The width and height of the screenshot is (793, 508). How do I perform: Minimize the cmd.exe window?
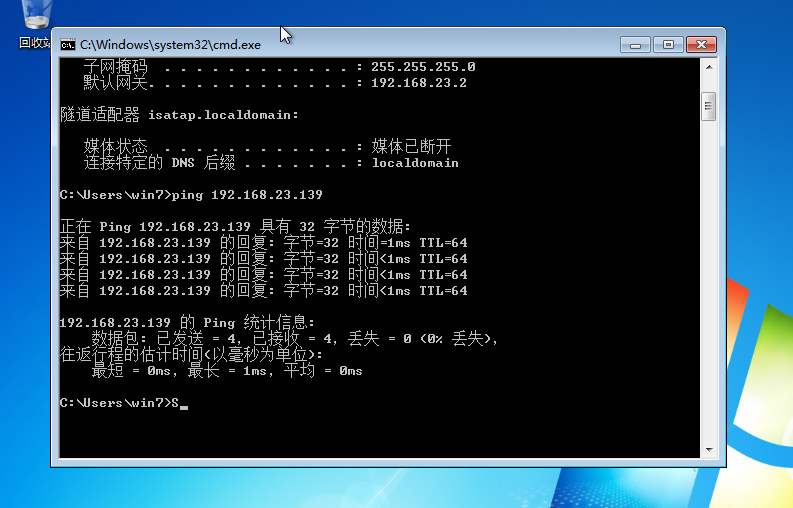[x=635, y=44]
